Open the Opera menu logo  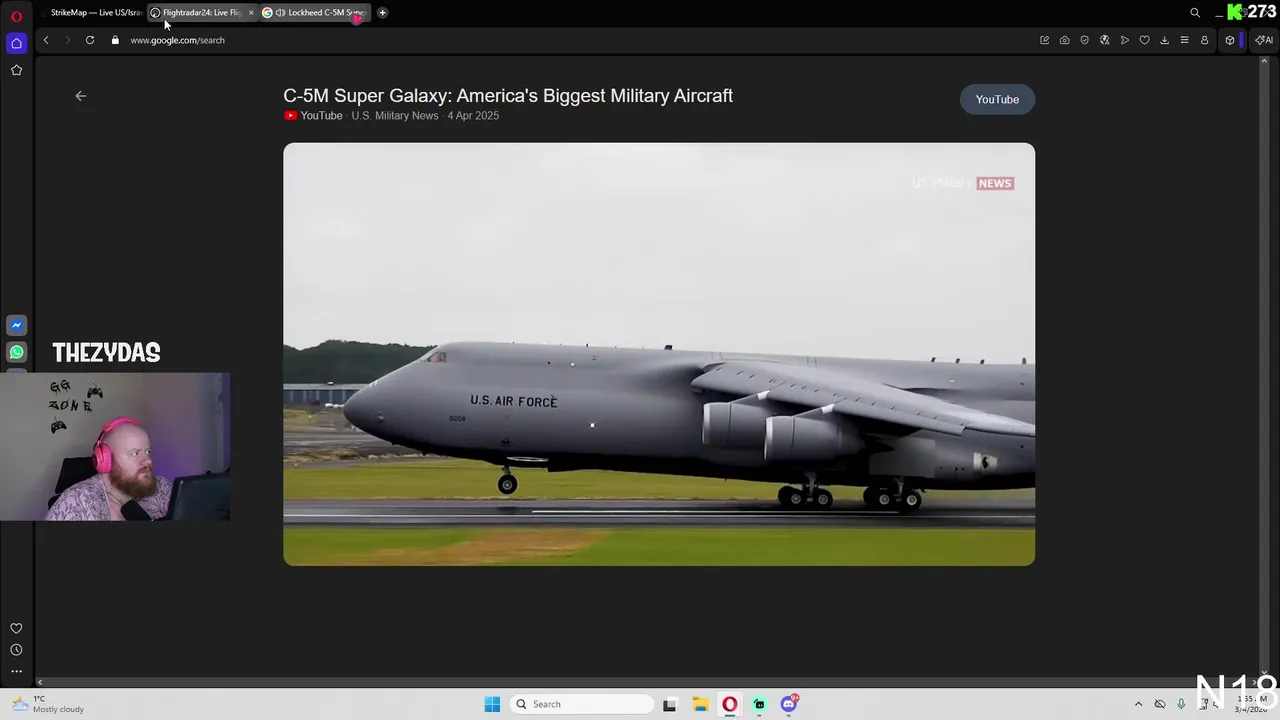(x=16, y=15)
